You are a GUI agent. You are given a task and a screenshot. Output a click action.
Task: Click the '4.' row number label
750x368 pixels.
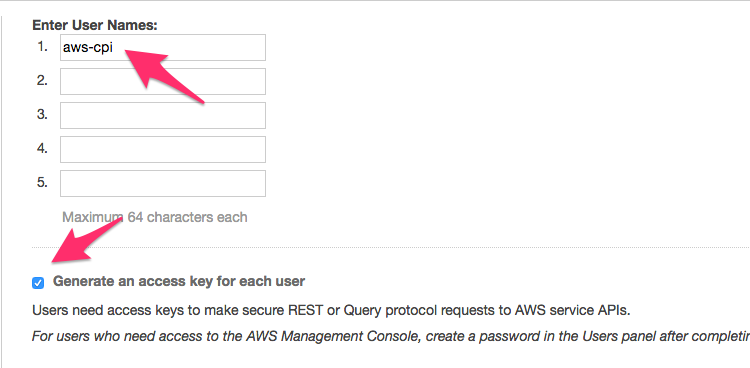pos(42,149)
